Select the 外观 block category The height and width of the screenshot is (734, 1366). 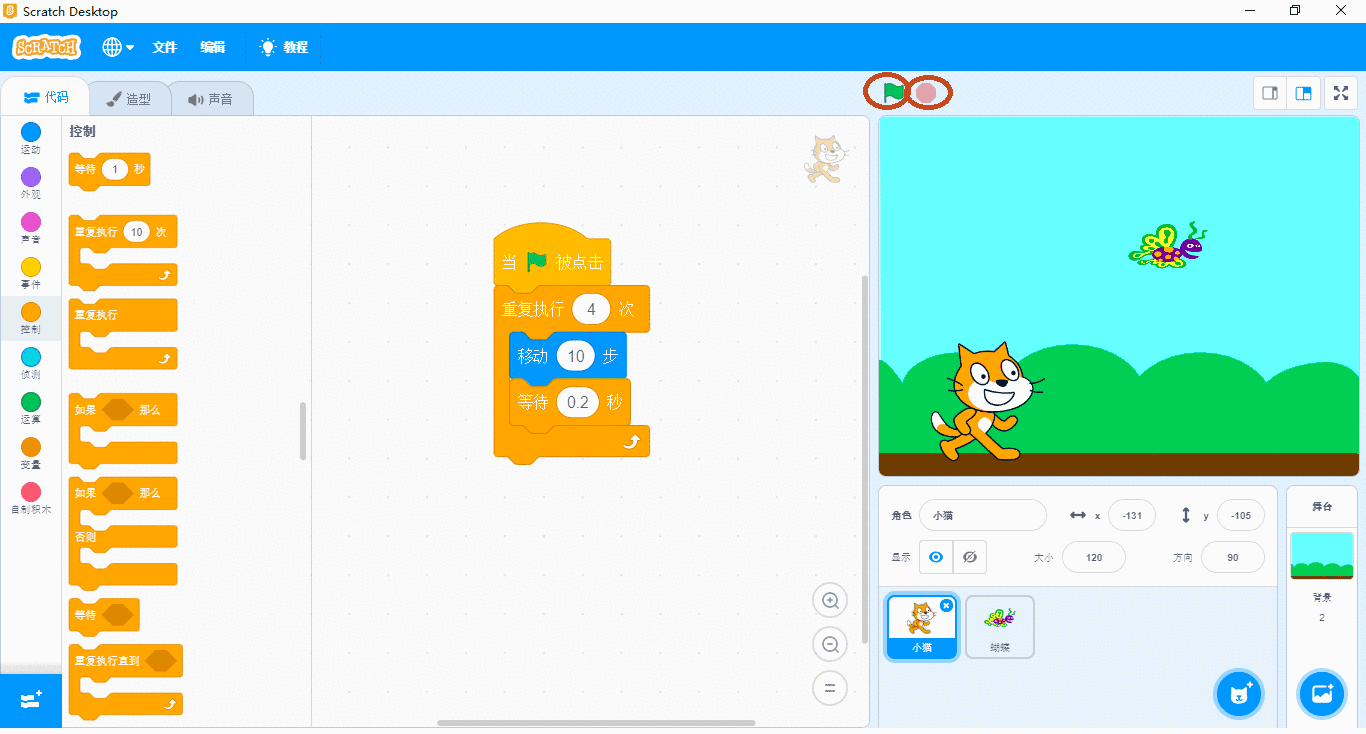[31, 183]
